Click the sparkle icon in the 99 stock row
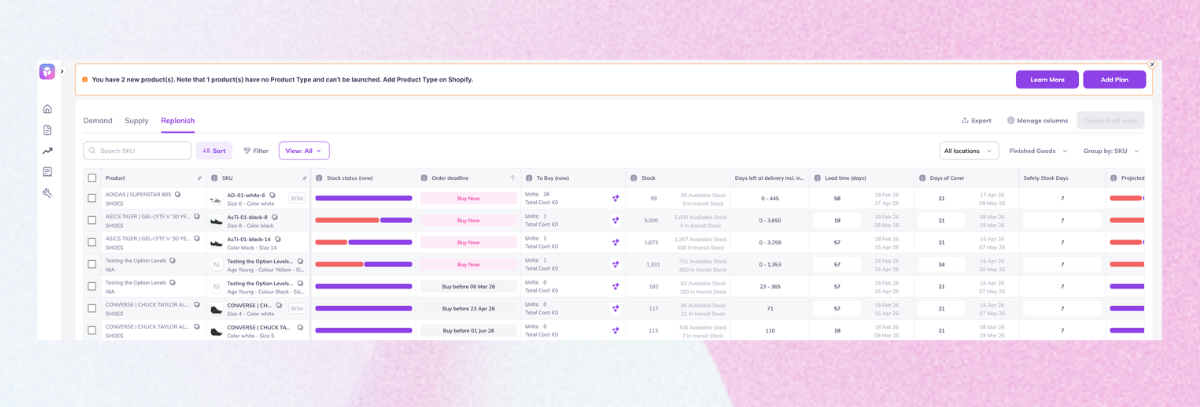This screenshot has width=1200, height=407. [x=616, y=198]
